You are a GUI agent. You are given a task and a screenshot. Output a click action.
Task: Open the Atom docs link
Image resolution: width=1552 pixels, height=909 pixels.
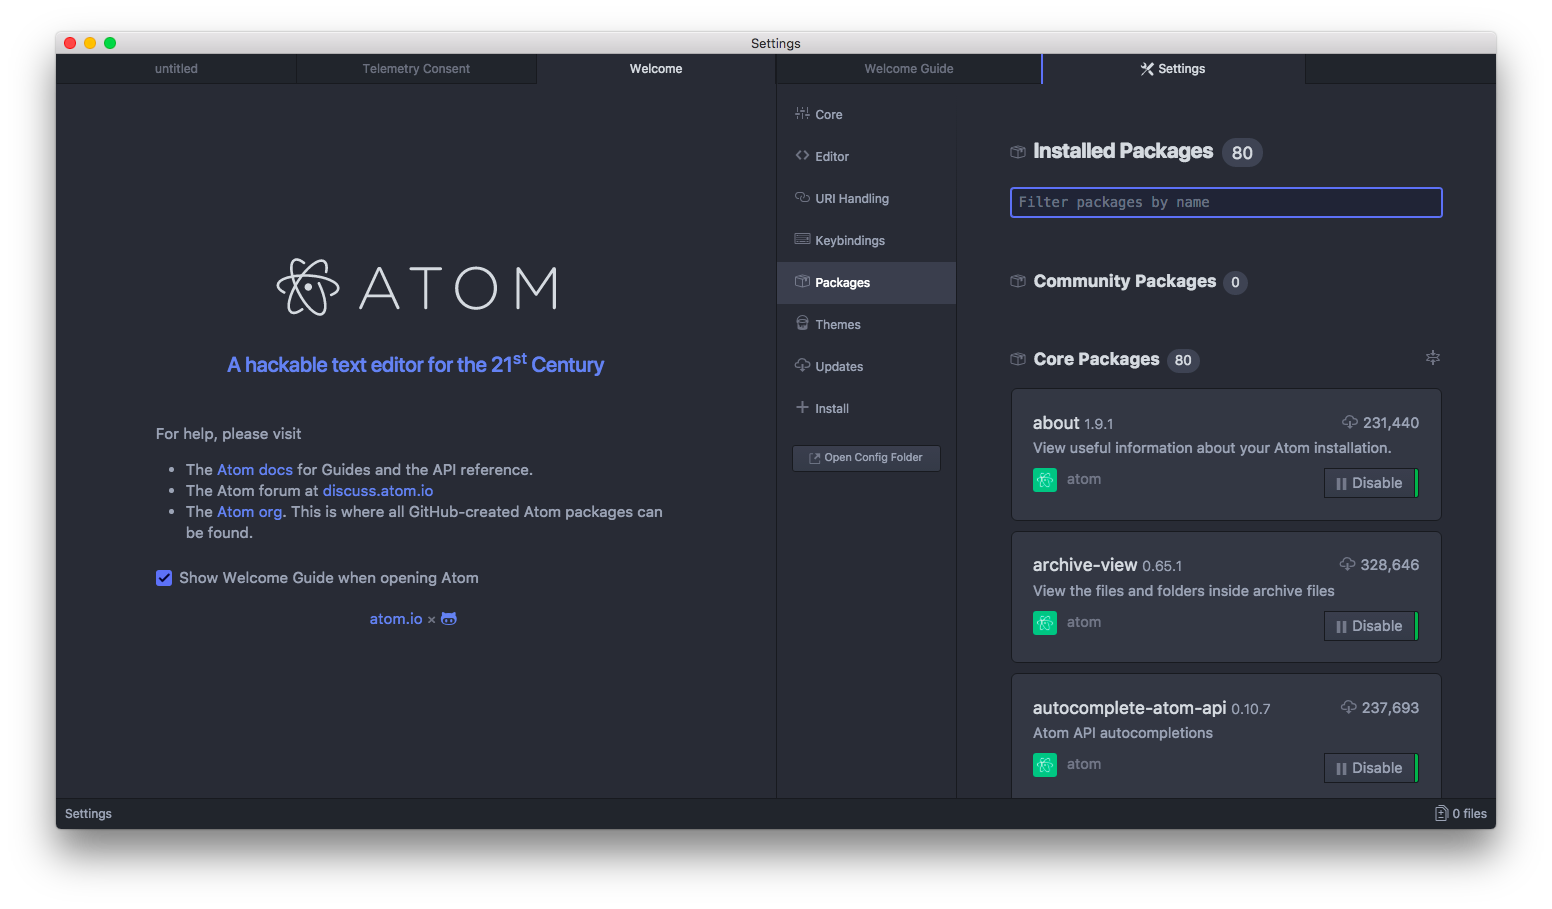click(255, 470)
